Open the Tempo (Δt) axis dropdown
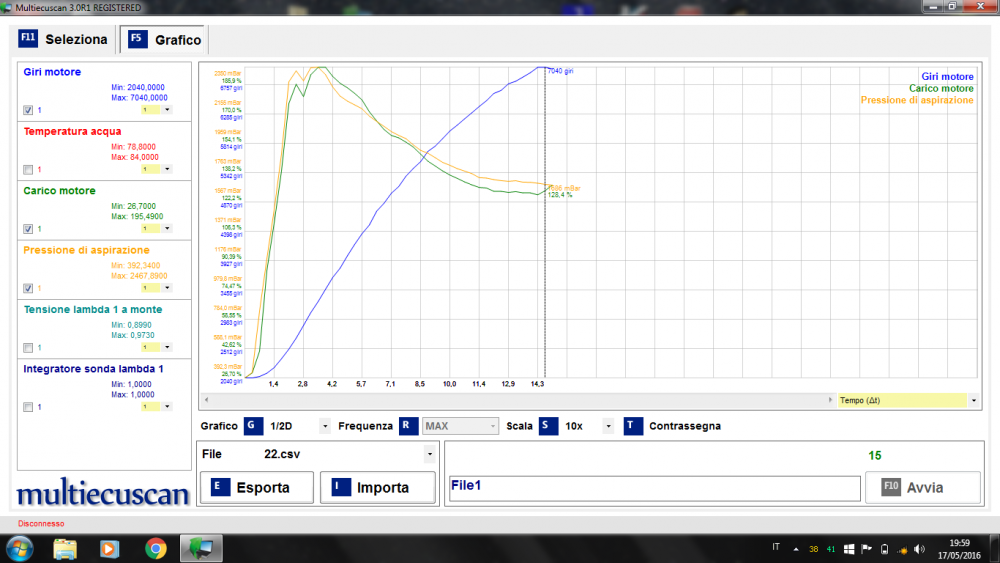The width and height of the screenshot is (1000, 563). [x=973, y=400]
